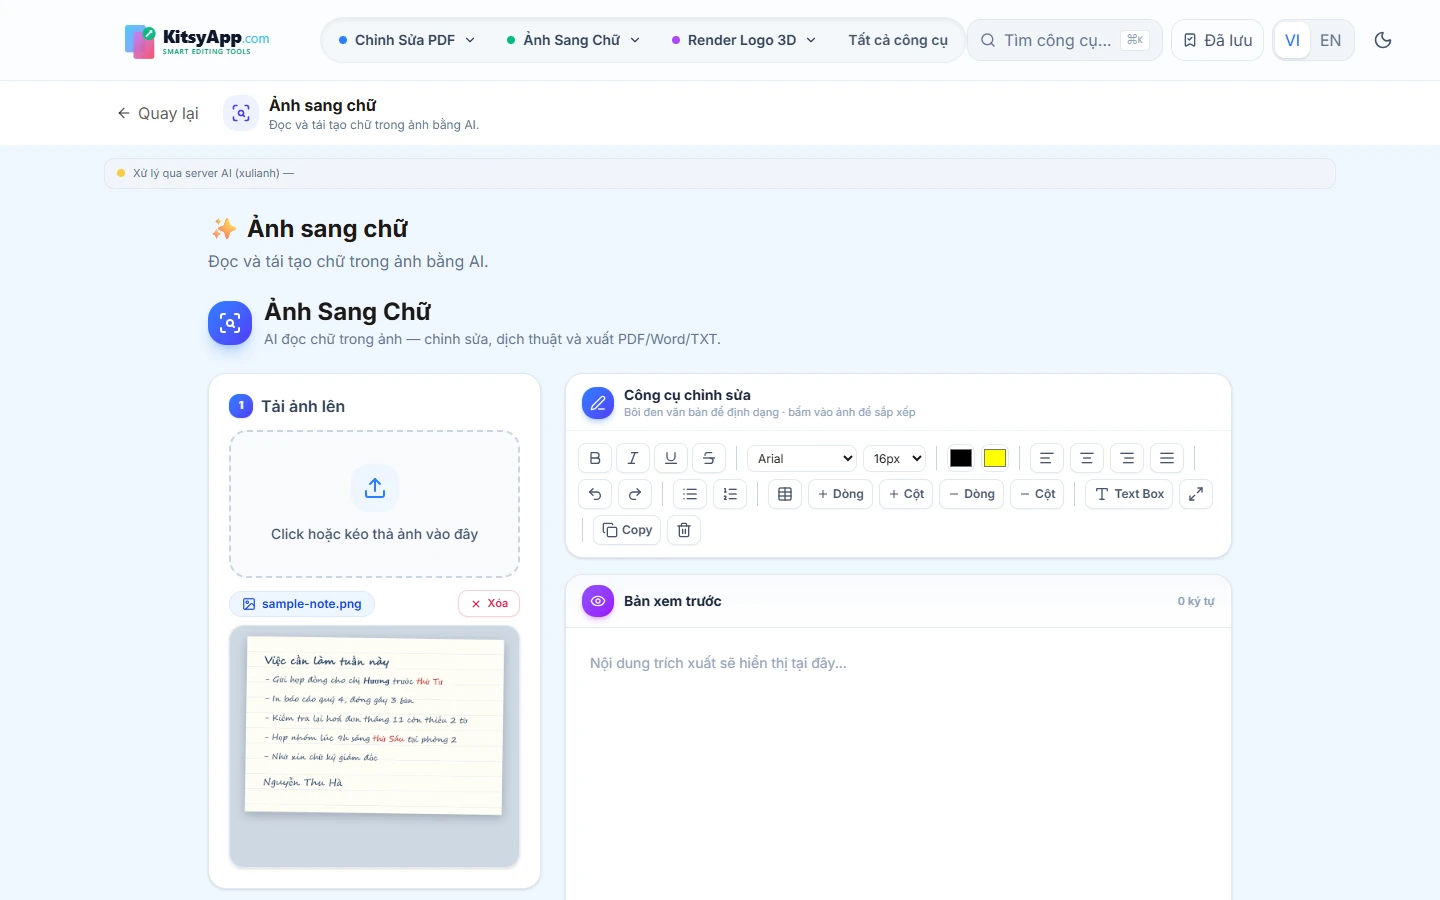1440x900 pixels.
Task: Click the Tìm công cụ search field
Action: tap(1064, 40)
